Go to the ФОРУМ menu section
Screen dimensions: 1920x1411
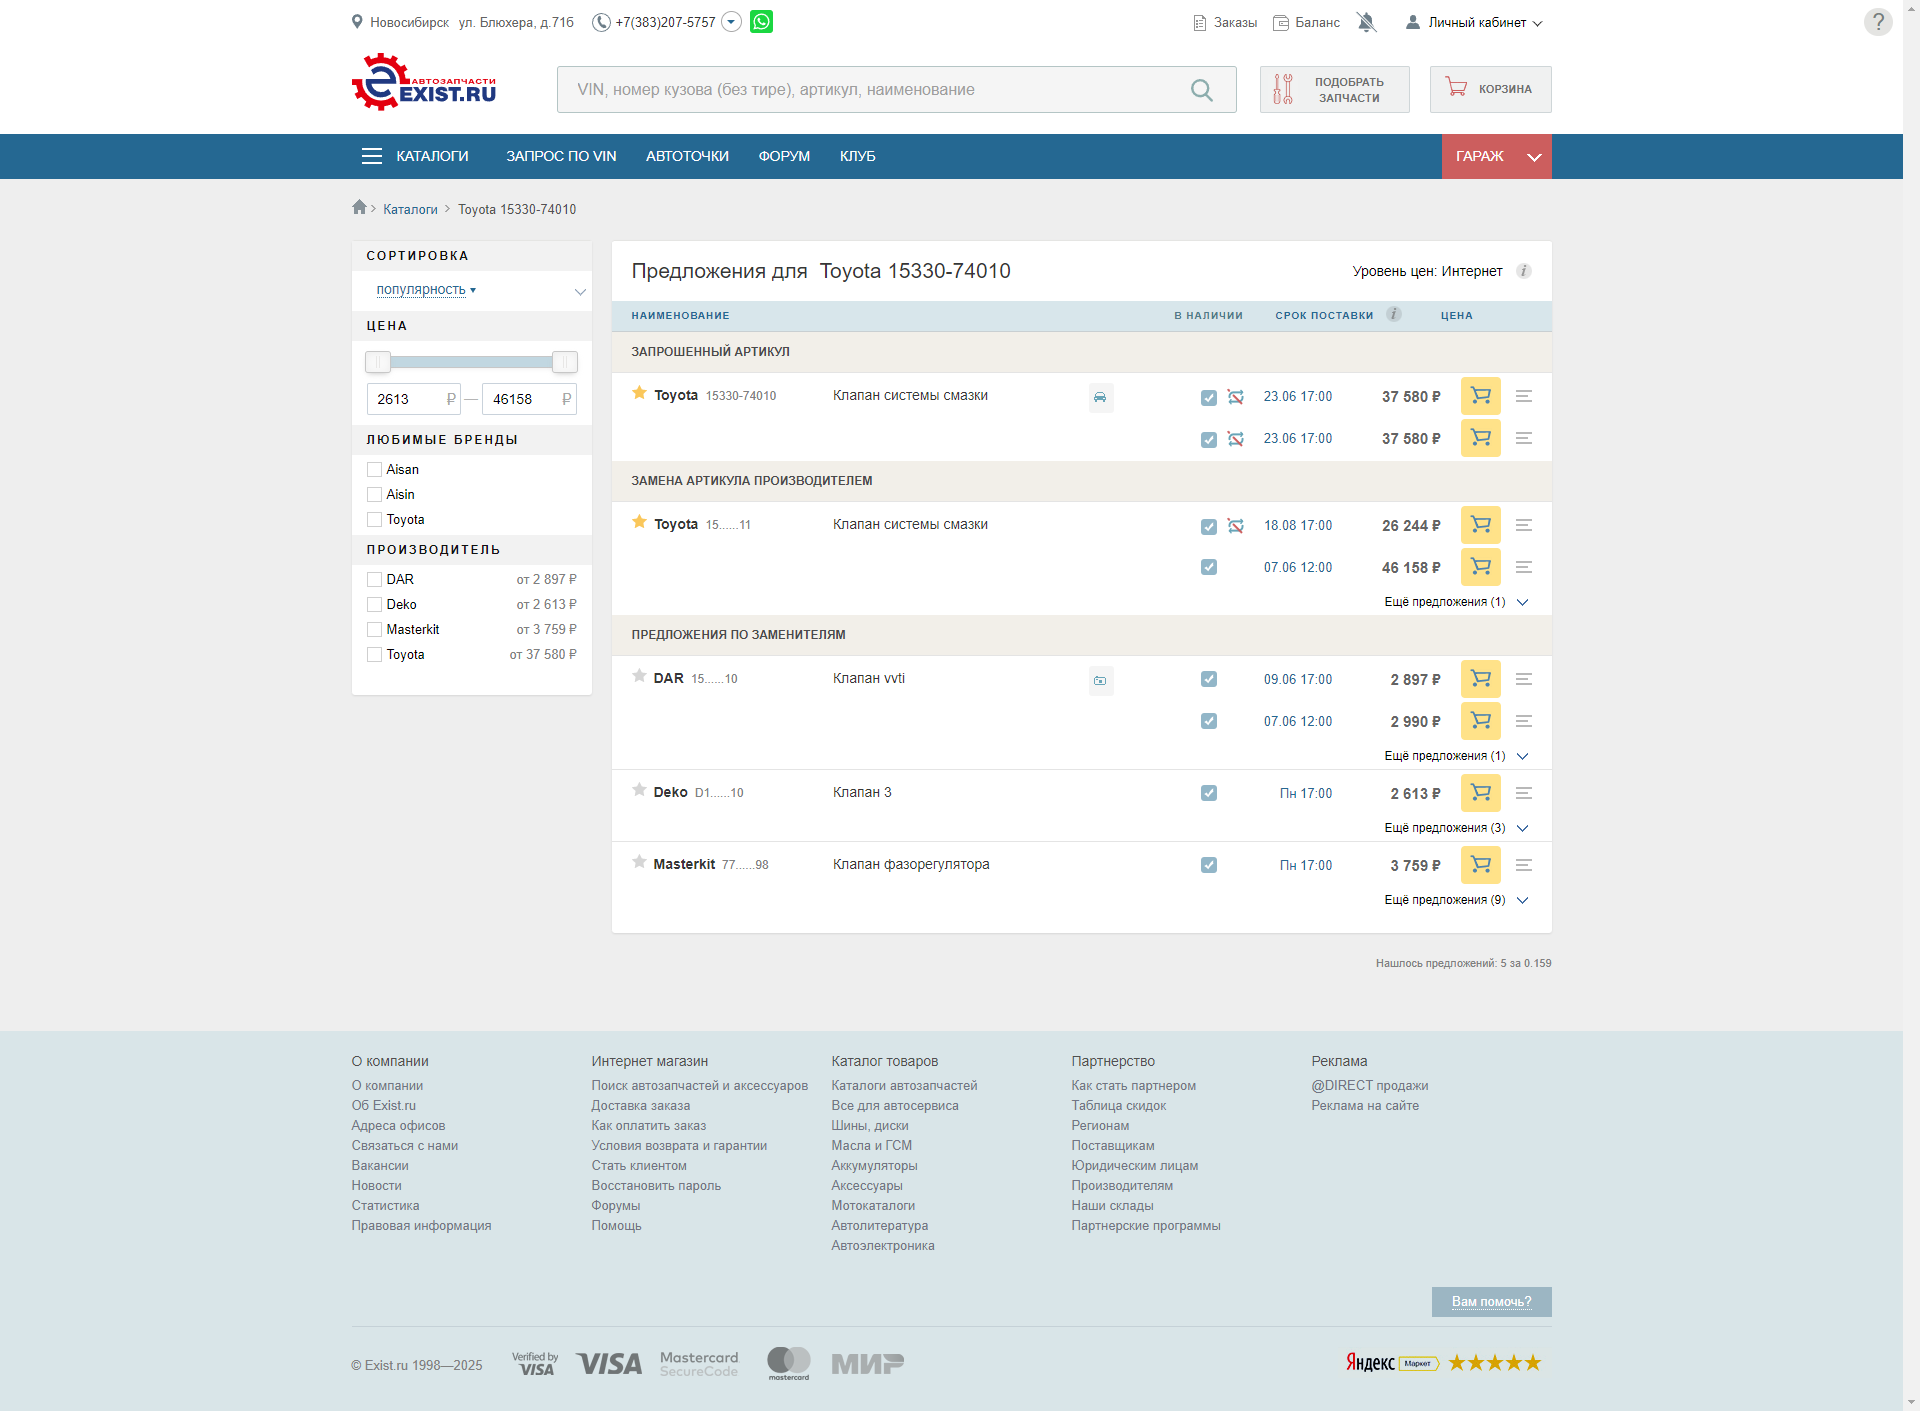click(784, 156)
